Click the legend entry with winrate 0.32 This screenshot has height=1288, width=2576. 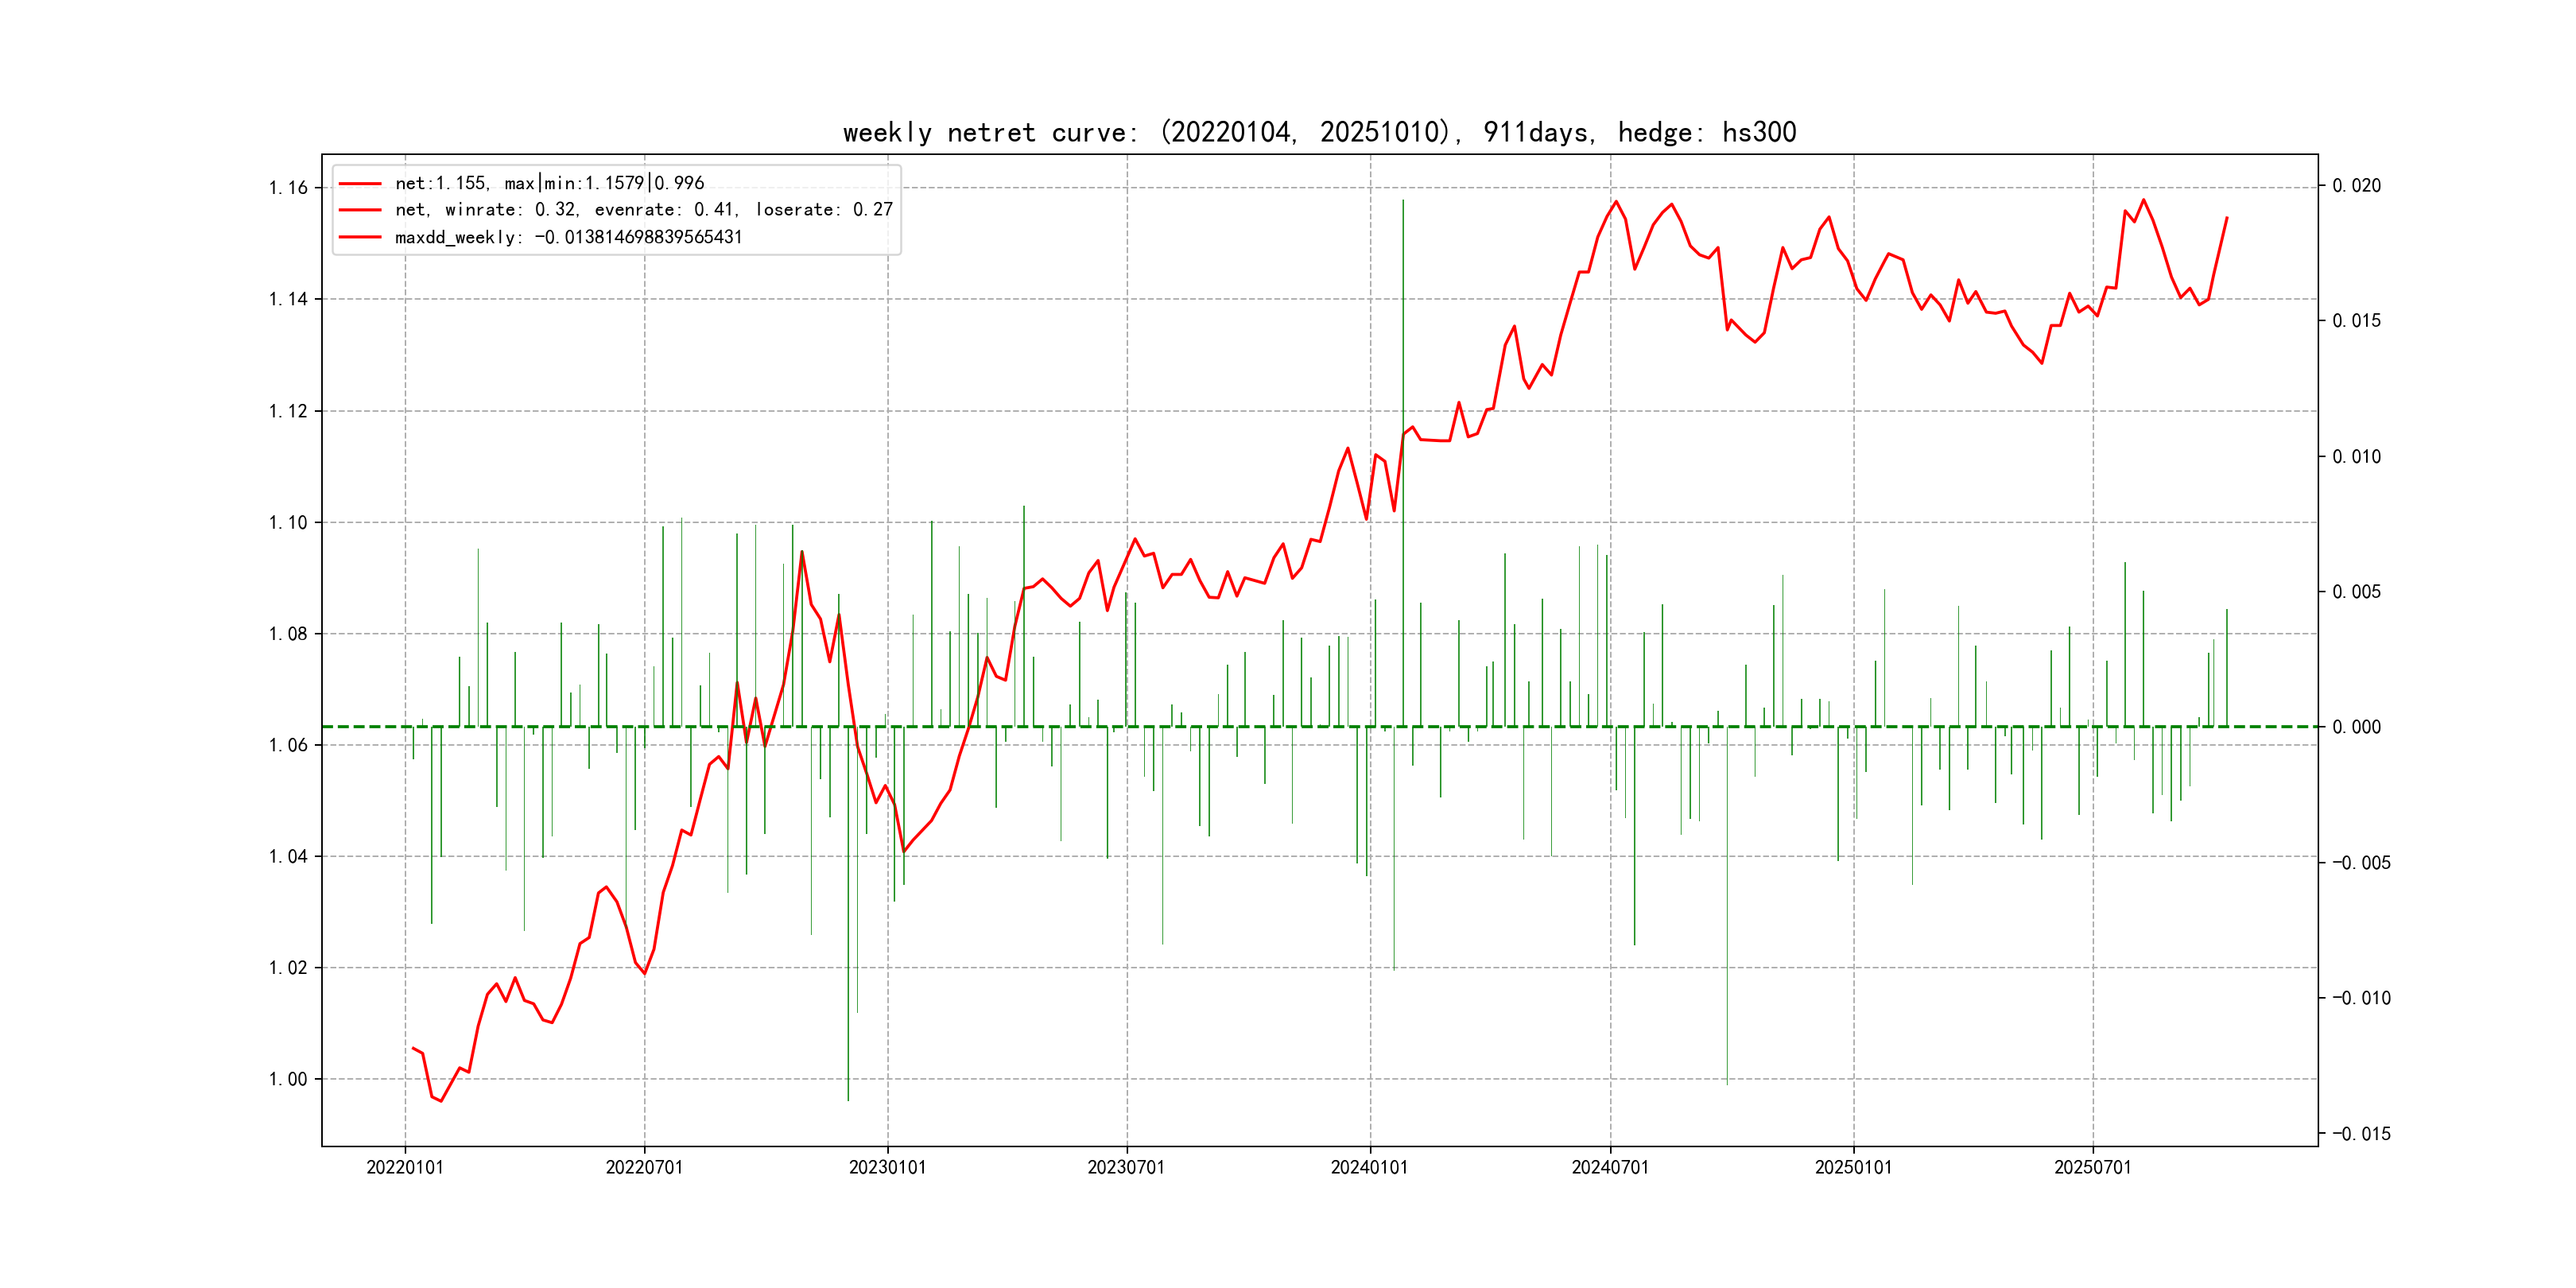click(643, 210)
